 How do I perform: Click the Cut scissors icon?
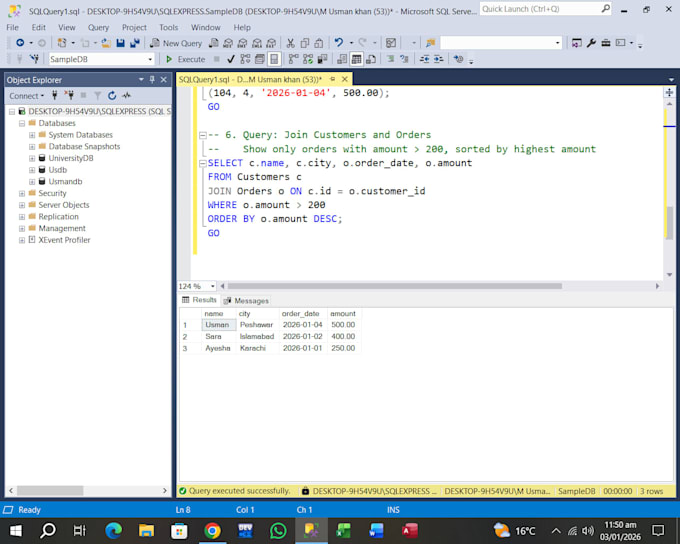click(291, 43)
